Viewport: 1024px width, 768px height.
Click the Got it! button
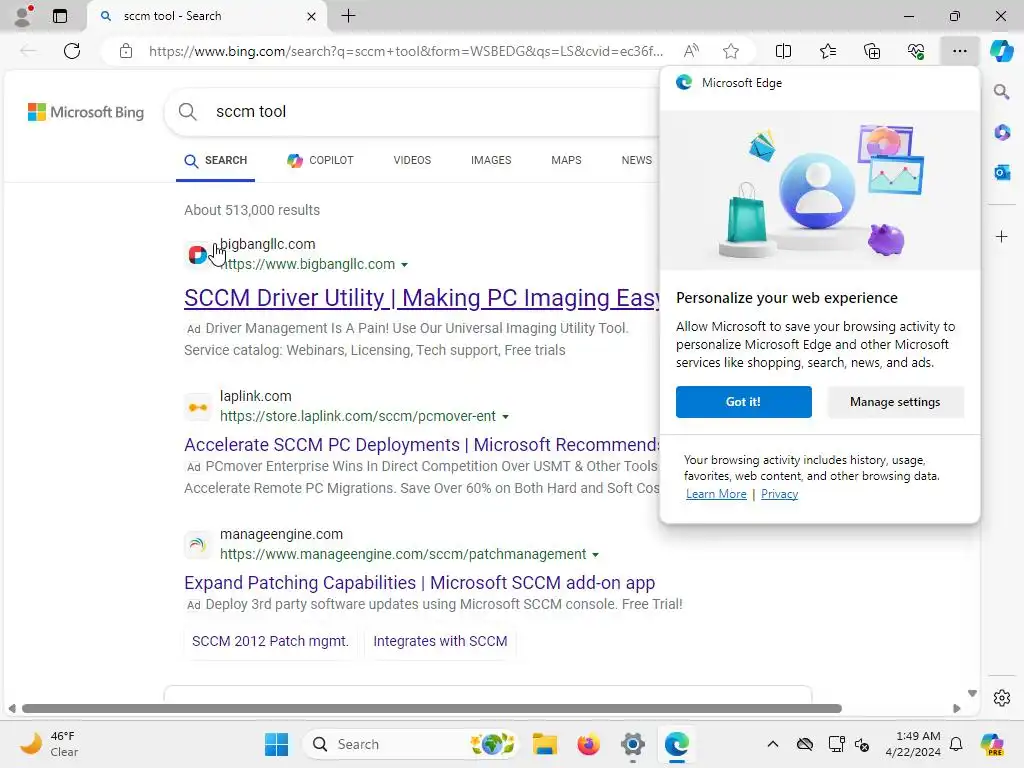(x=743, y=402)
